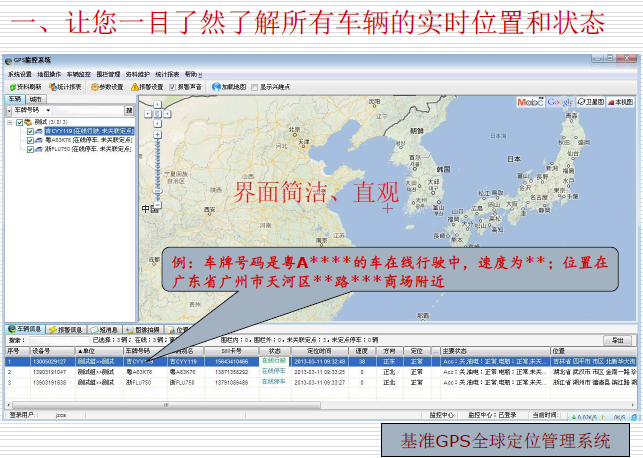The width and height of the screenshot is (643, 458).
Task: Click 加载地图 load map button
Action: coord(234,87)
